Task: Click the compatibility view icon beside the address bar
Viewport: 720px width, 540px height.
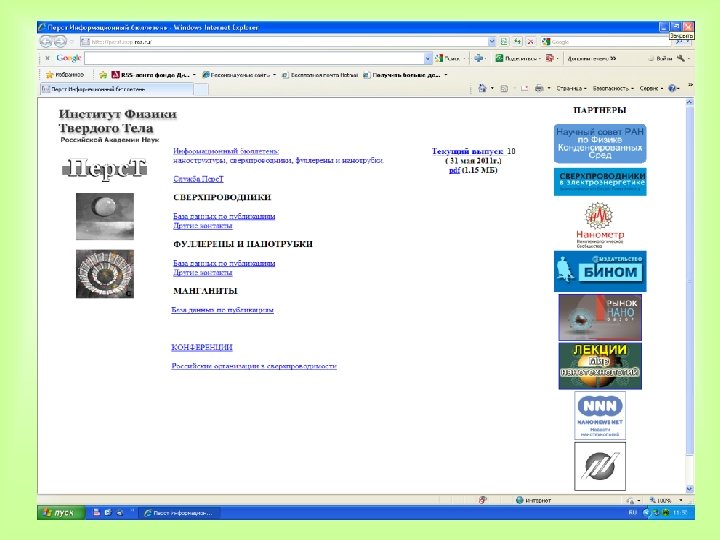Action: pos(504,42)
